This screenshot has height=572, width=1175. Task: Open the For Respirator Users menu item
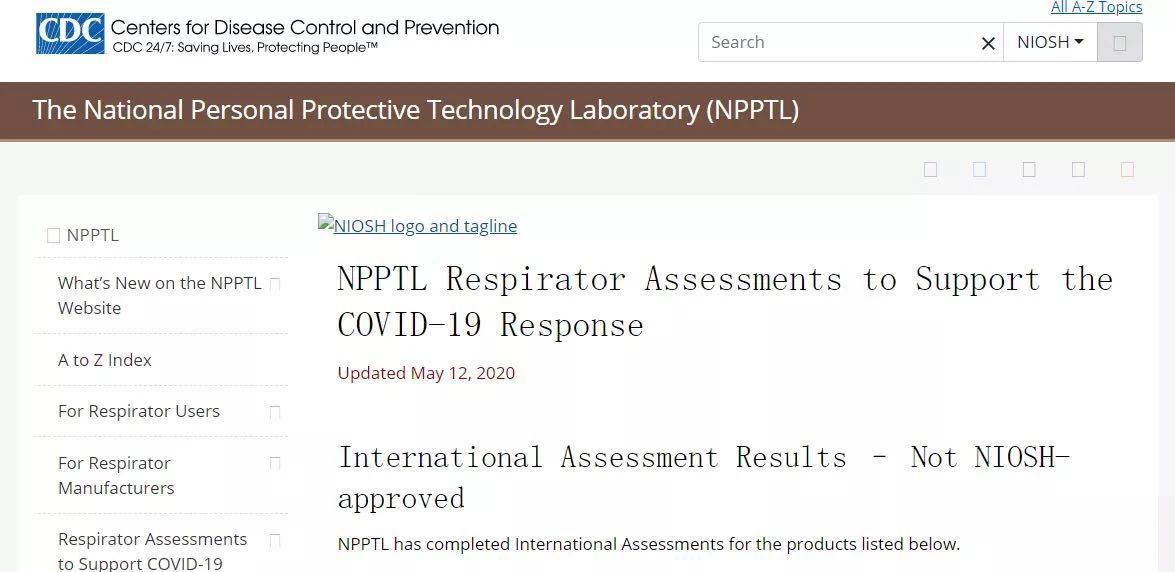(139, 411)
